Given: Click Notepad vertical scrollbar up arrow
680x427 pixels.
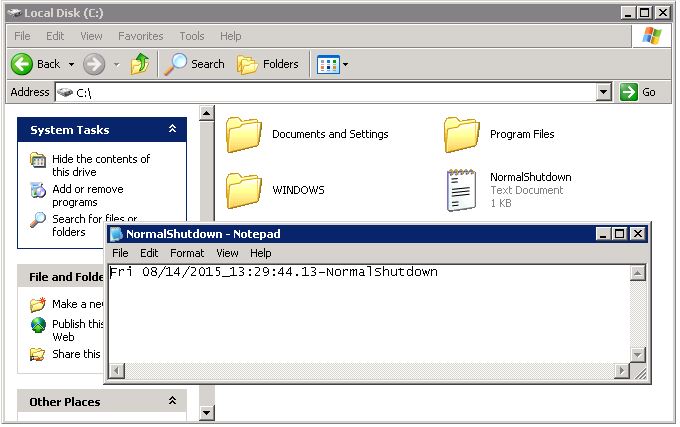Looking at the screenshot, I should [x=638, y=273].
